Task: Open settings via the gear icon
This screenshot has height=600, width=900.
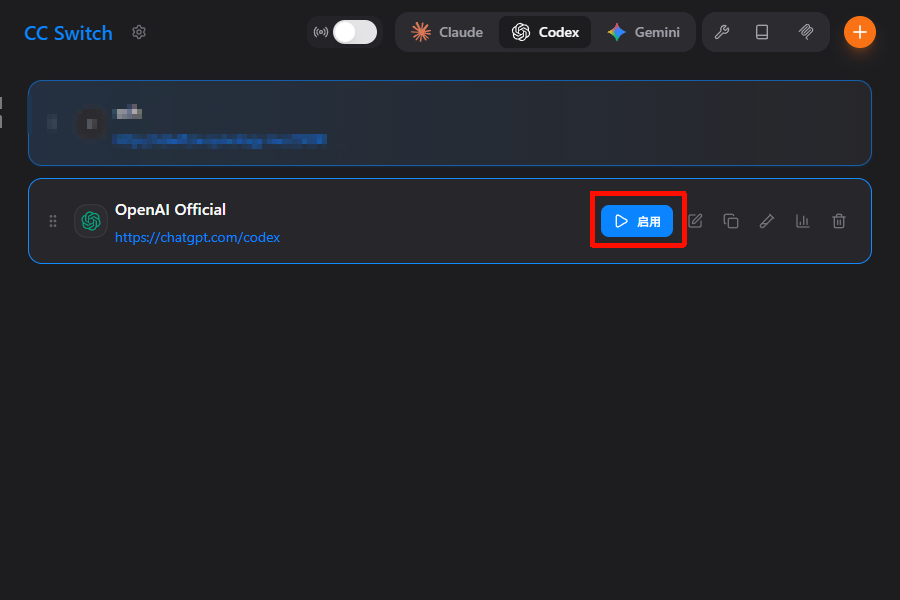Action: coord(139,32)
